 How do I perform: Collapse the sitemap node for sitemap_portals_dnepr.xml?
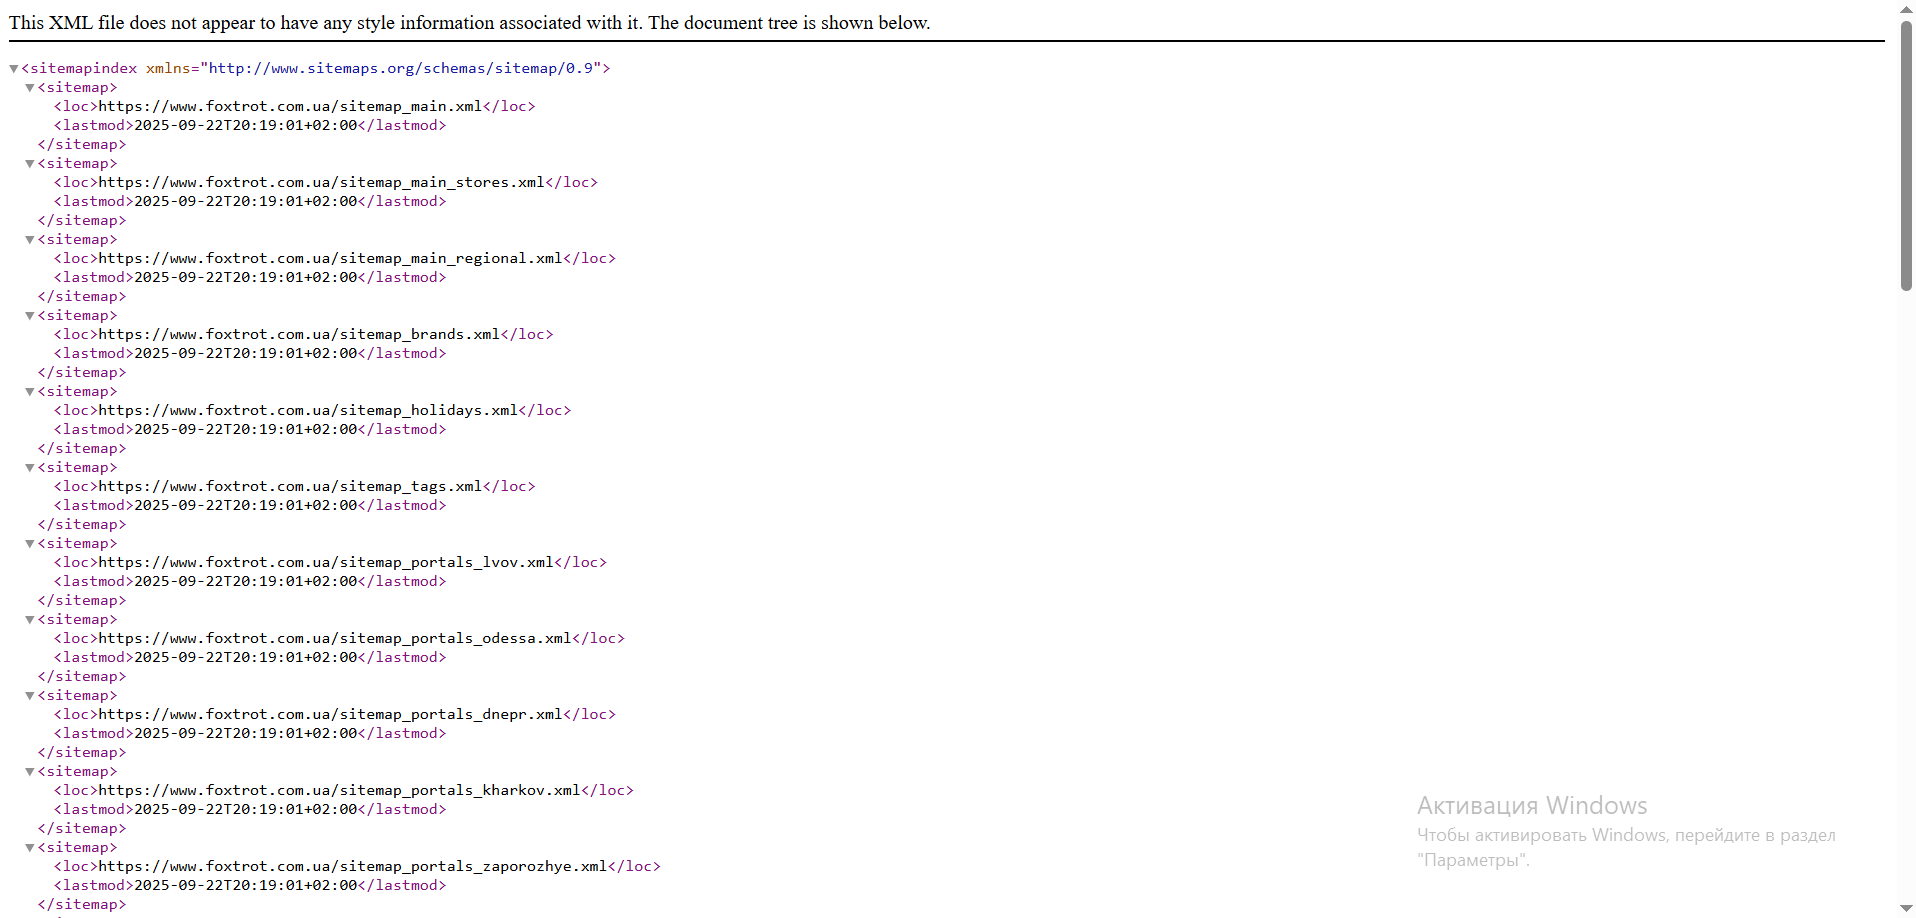click(30, 696)
